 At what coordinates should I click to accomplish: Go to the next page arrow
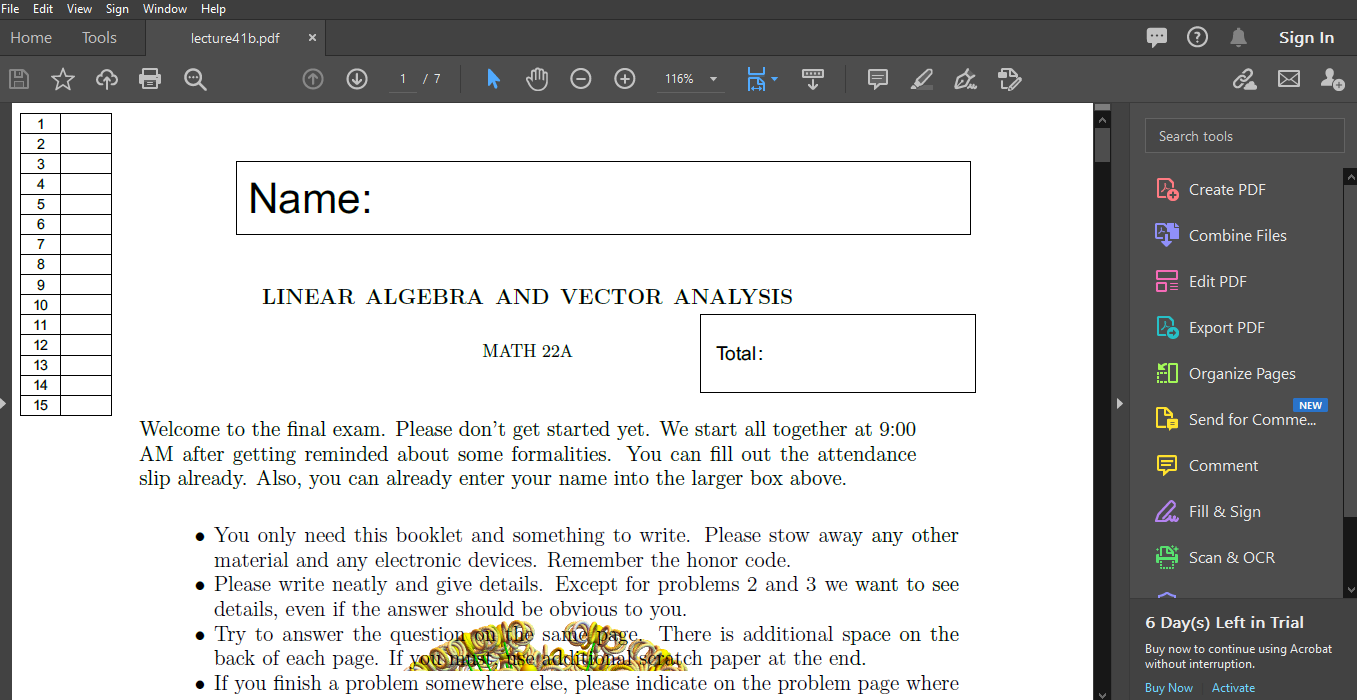(x=357, y=79)
